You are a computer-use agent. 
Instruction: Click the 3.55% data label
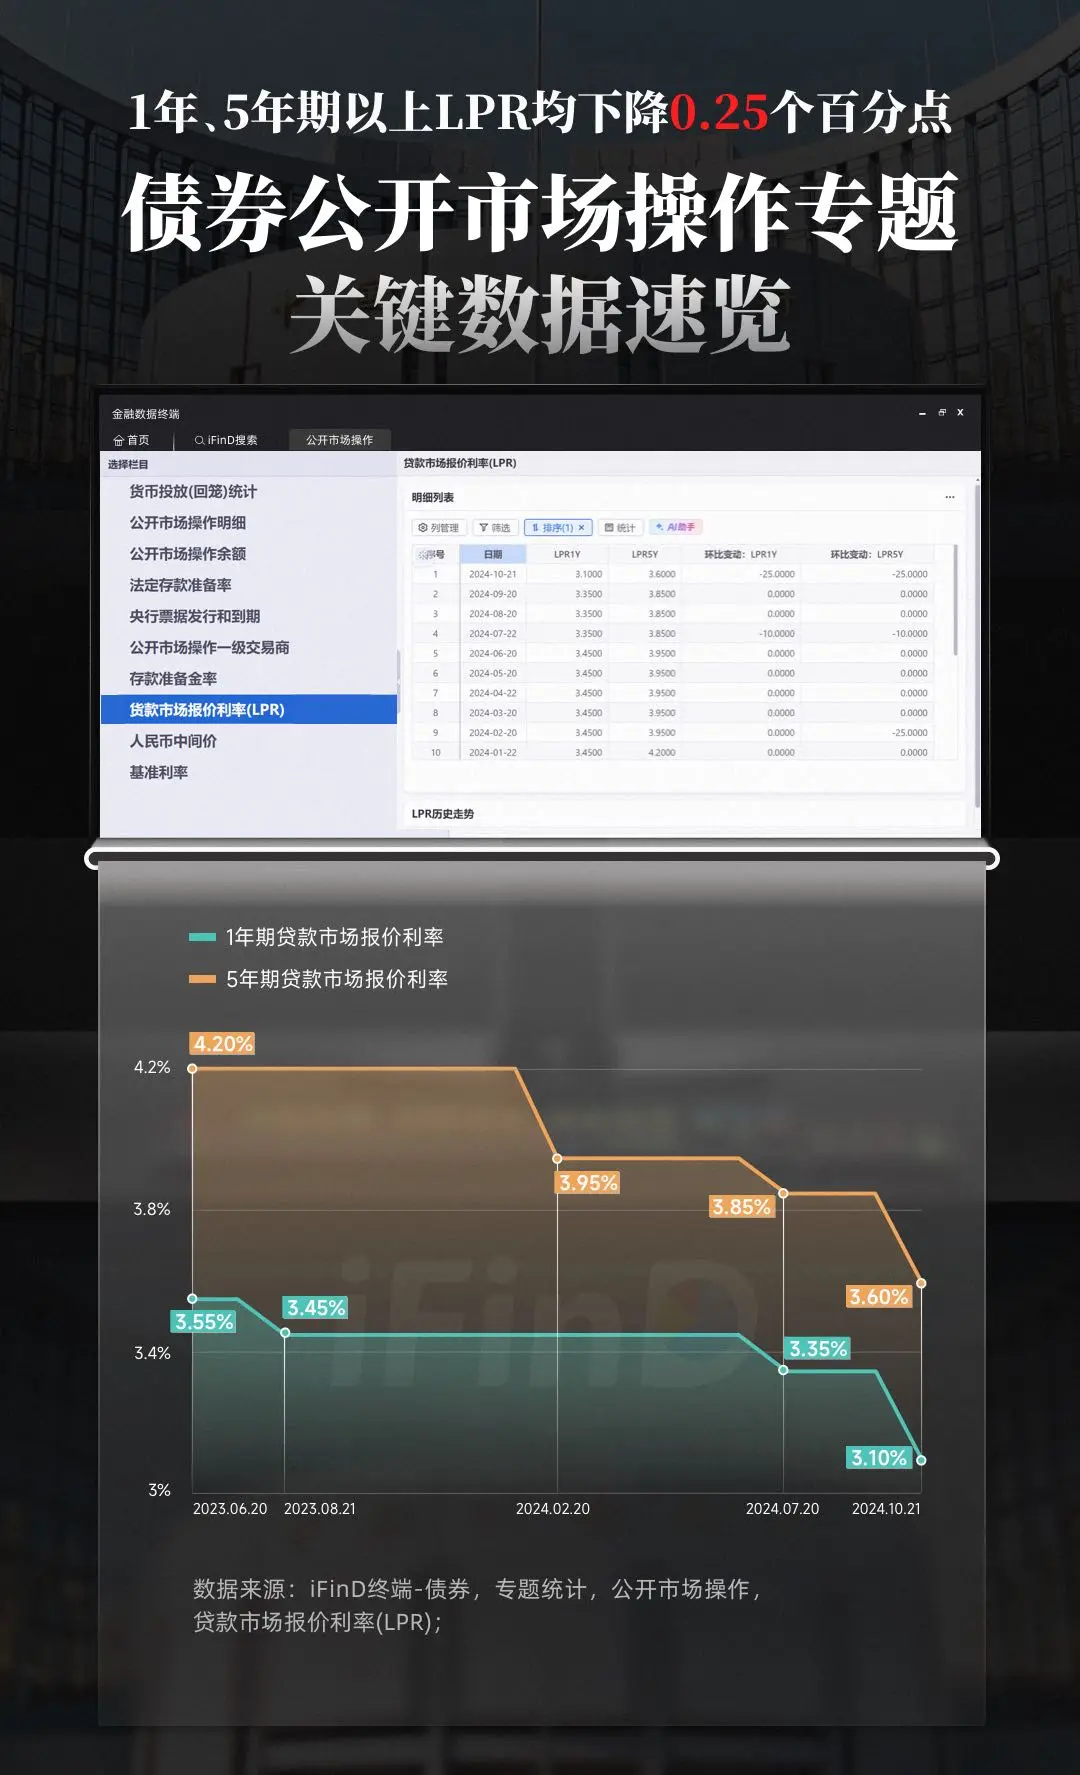coord(204,1322)
